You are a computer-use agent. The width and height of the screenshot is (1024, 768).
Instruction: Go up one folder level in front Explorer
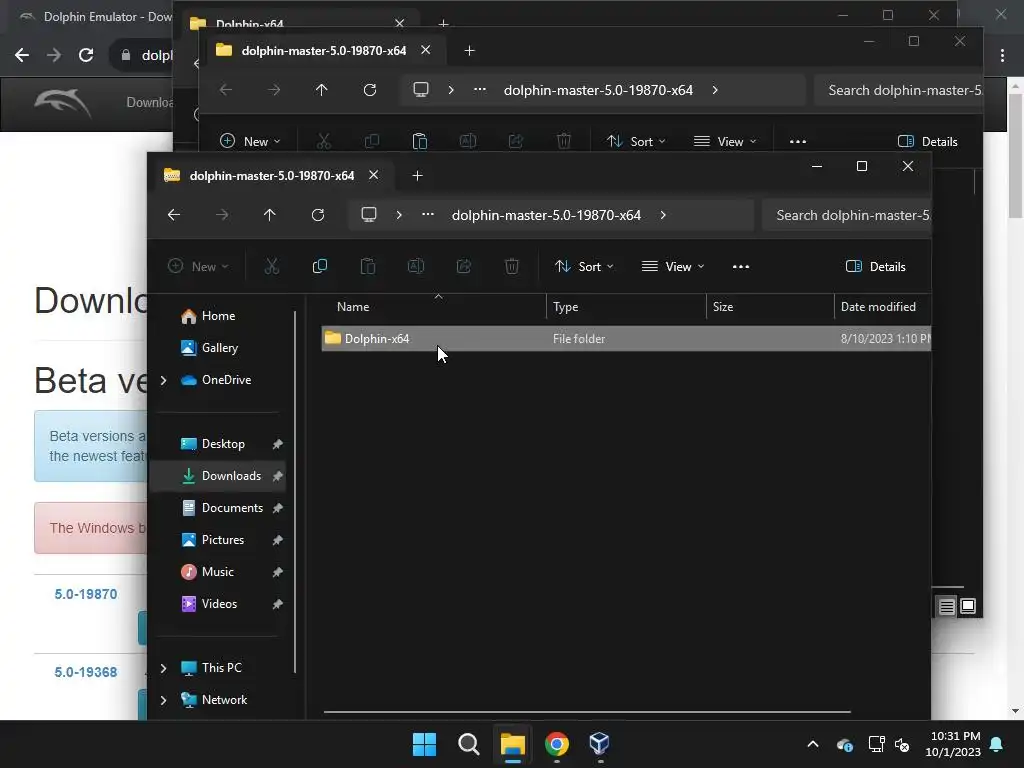[270, 215]
